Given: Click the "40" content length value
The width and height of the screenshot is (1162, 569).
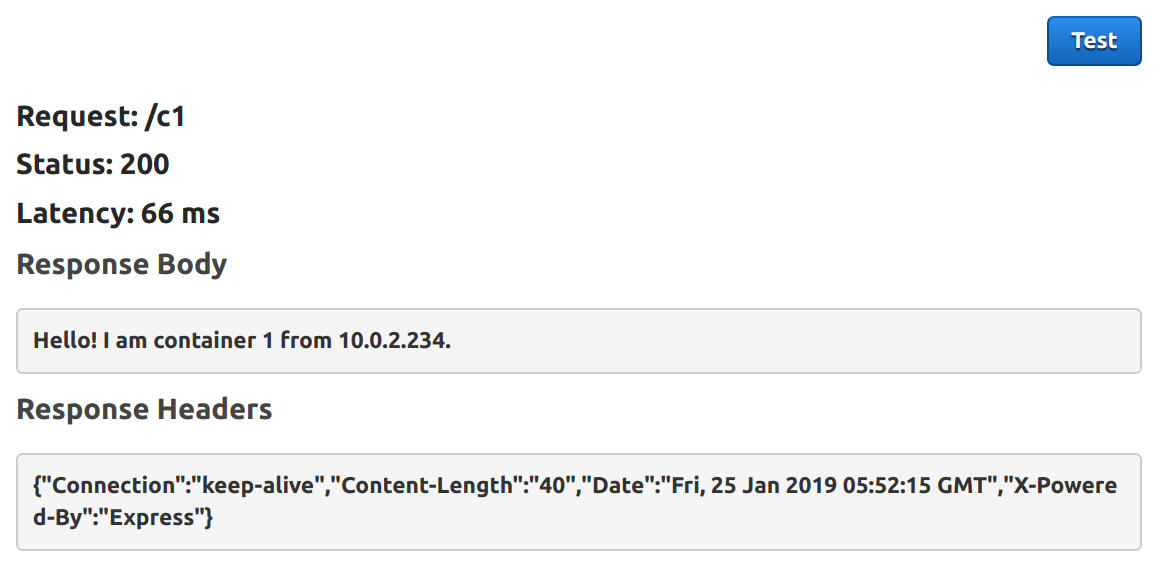Looking at the screenshot, I should (555, 486).
